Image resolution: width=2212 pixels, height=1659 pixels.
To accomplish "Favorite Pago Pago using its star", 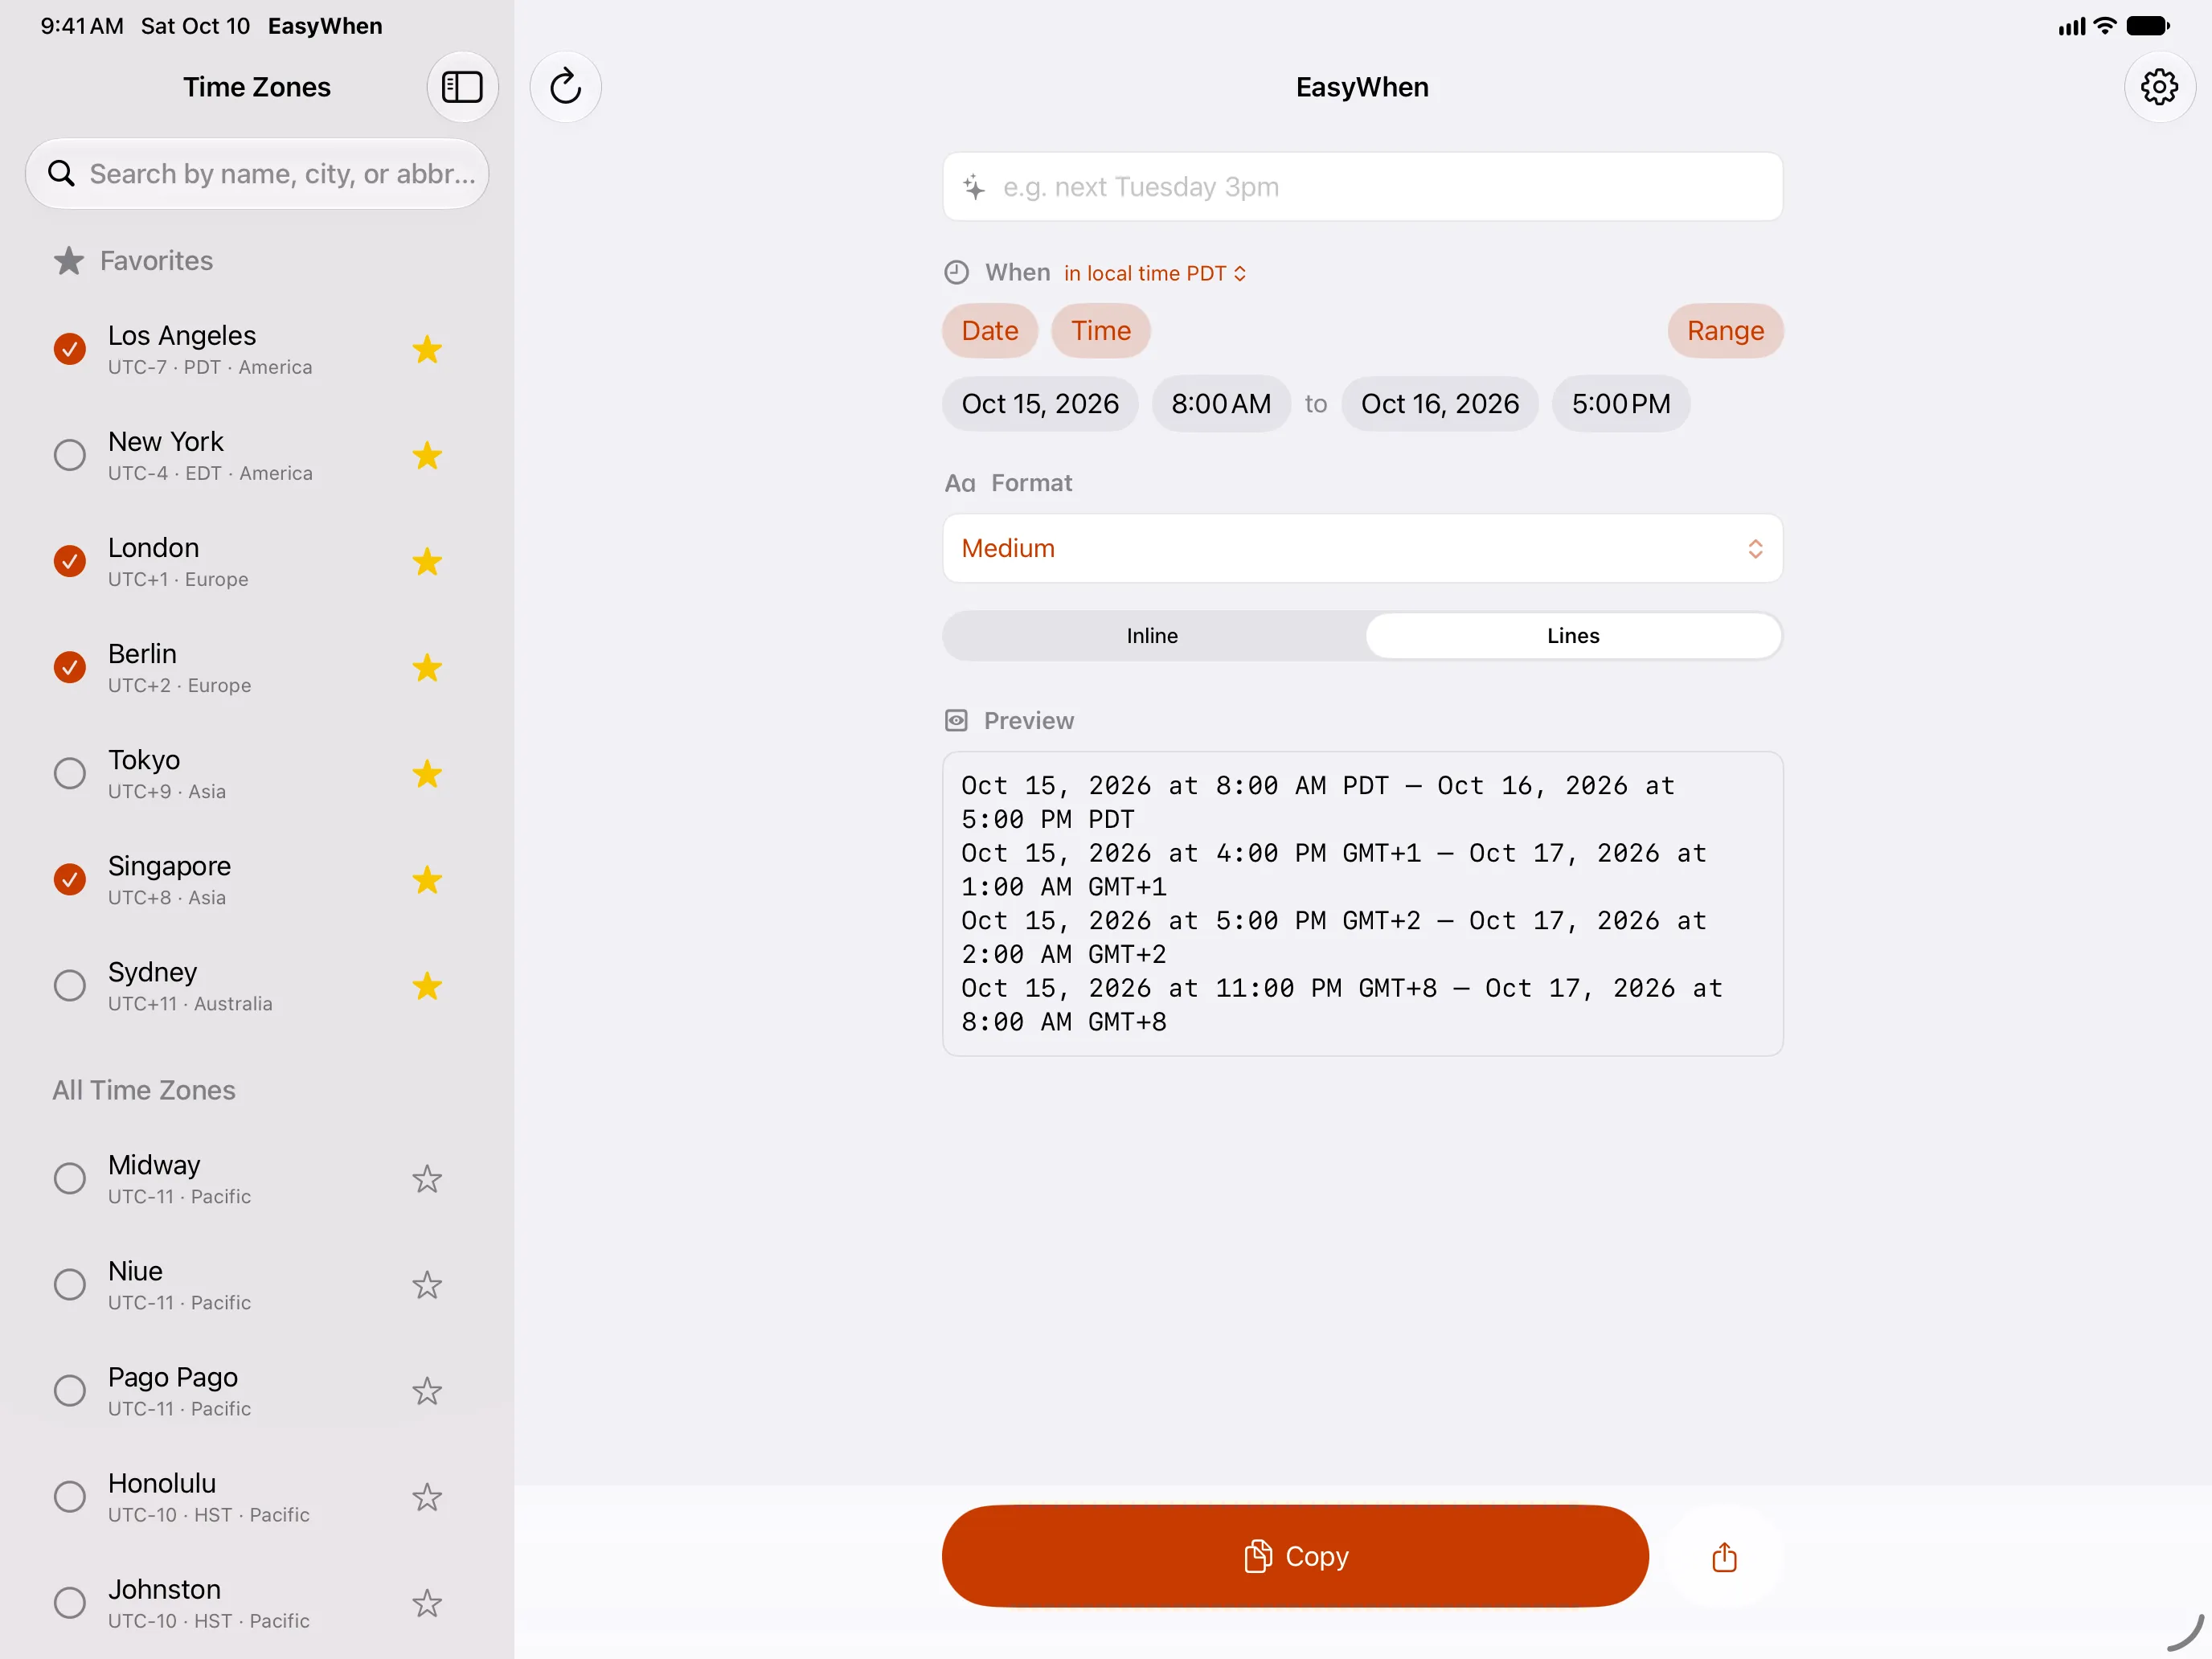I will (x=427, y=1390).
